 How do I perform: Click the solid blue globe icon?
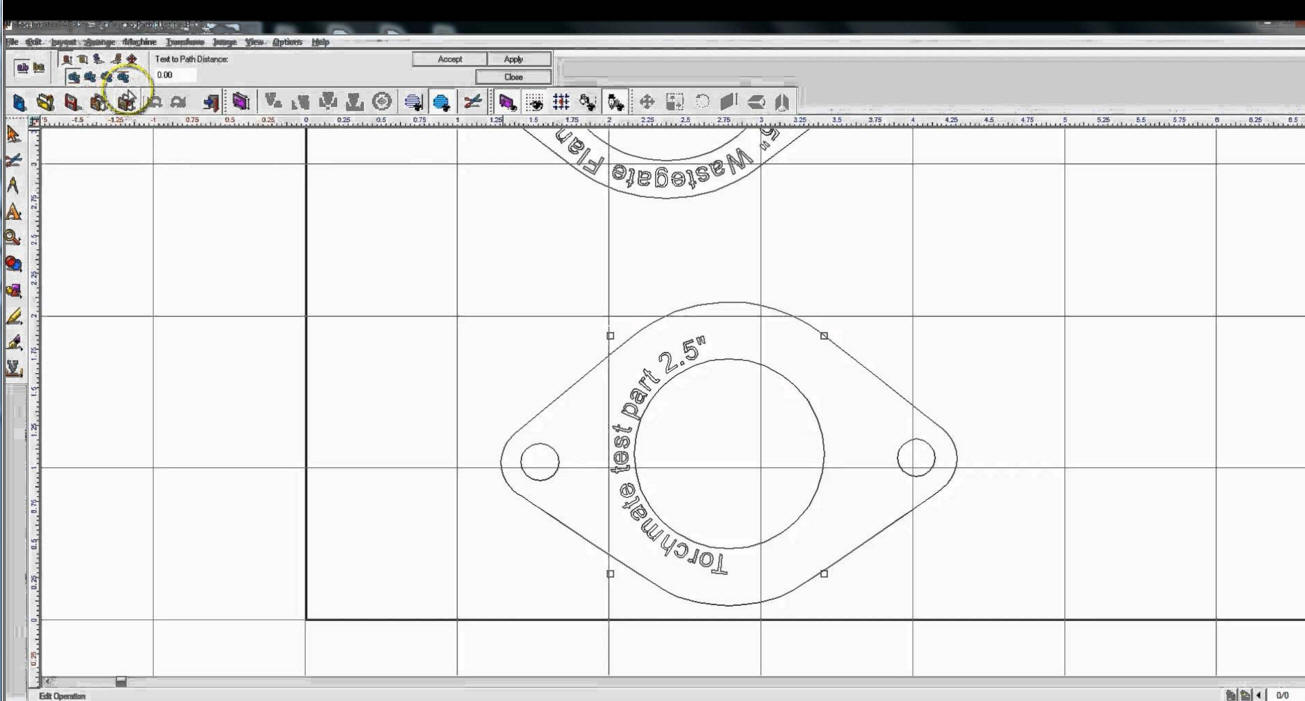point(441,102)
